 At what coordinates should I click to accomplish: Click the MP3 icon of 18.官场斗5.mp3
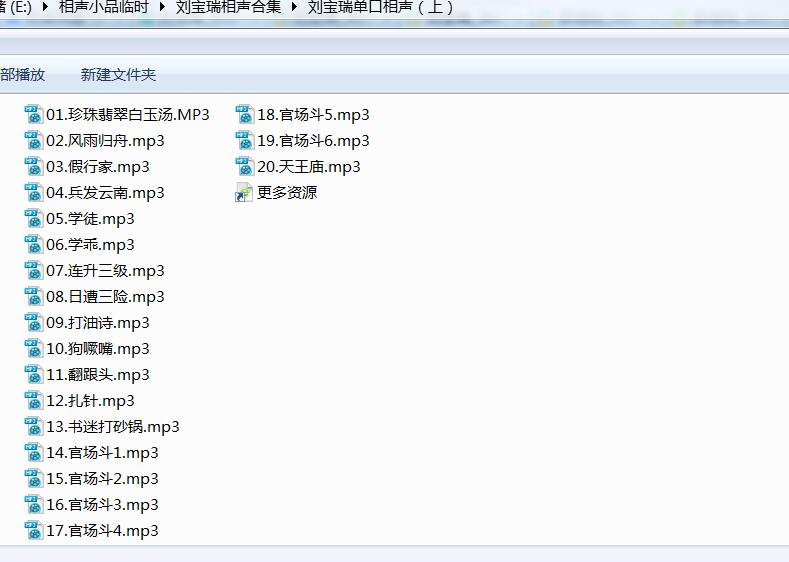245,114
